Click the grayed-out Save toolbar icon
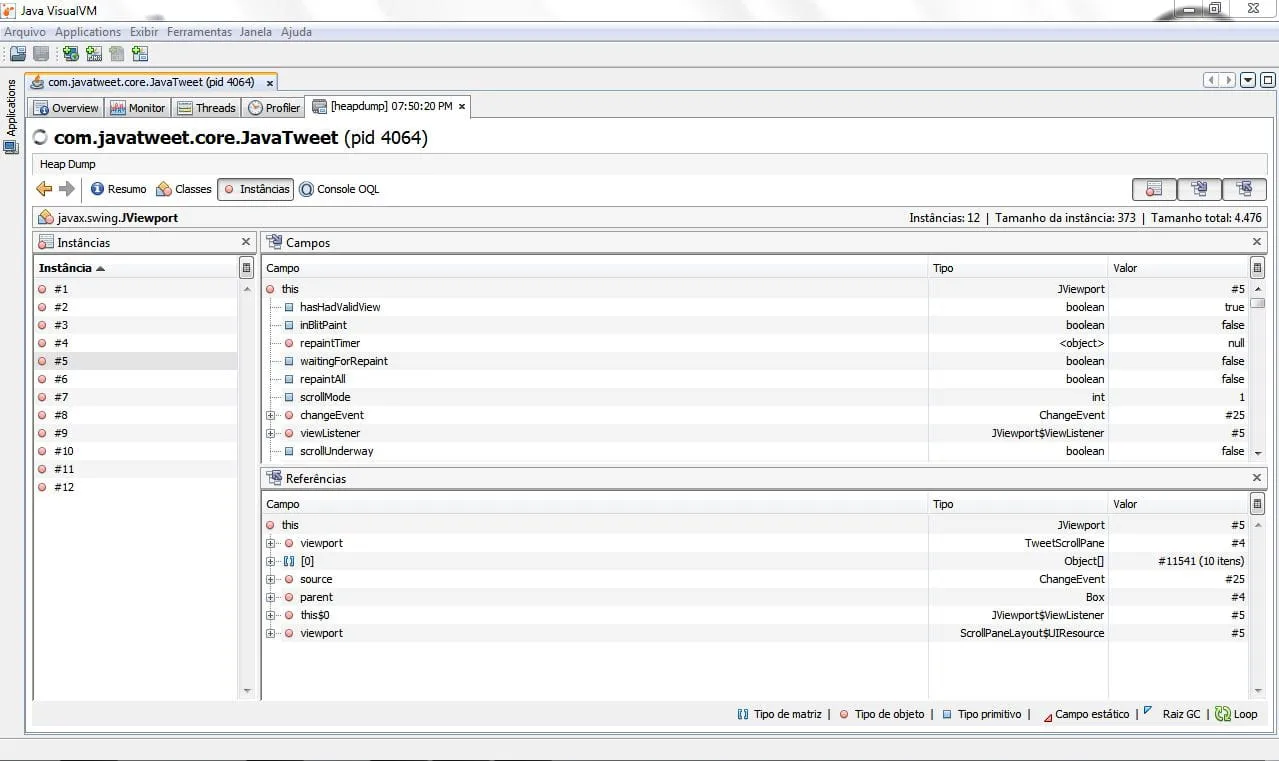 (x=41, y=54)
